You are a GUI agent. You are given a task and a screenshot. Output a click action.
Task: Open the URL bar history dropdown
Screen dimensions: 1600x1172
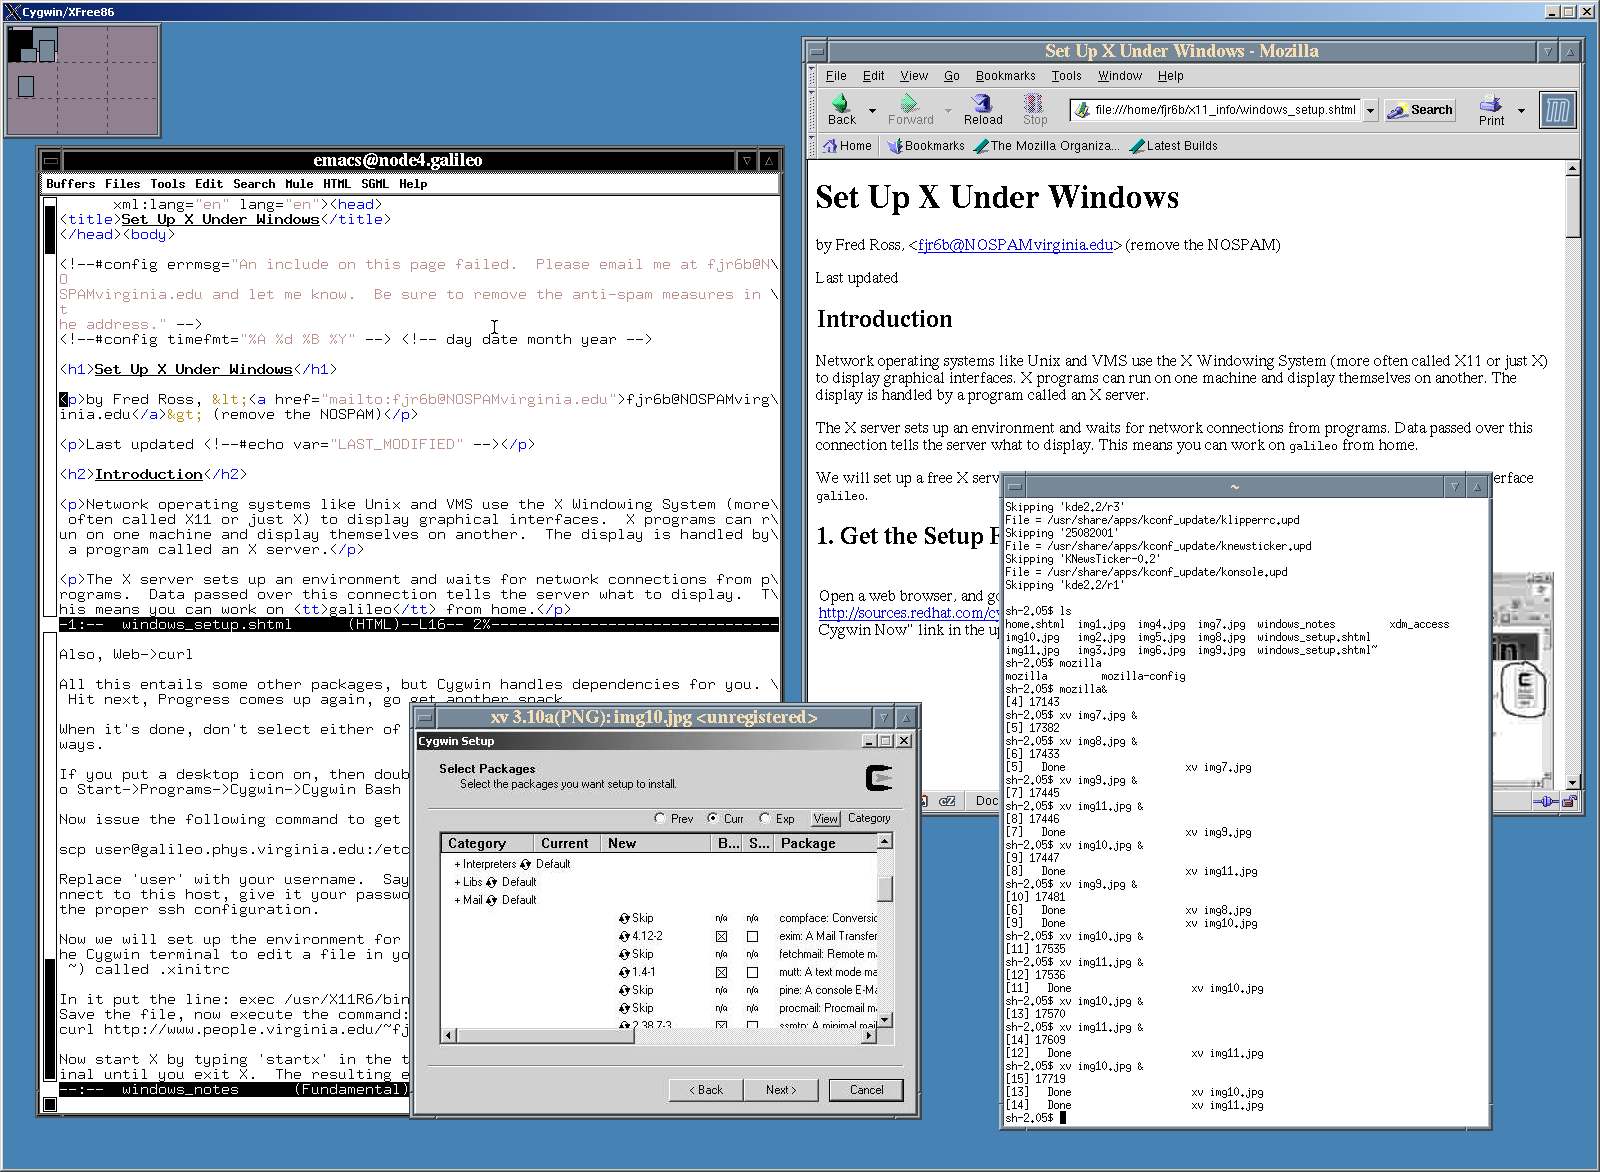(x=1371, y=110)
